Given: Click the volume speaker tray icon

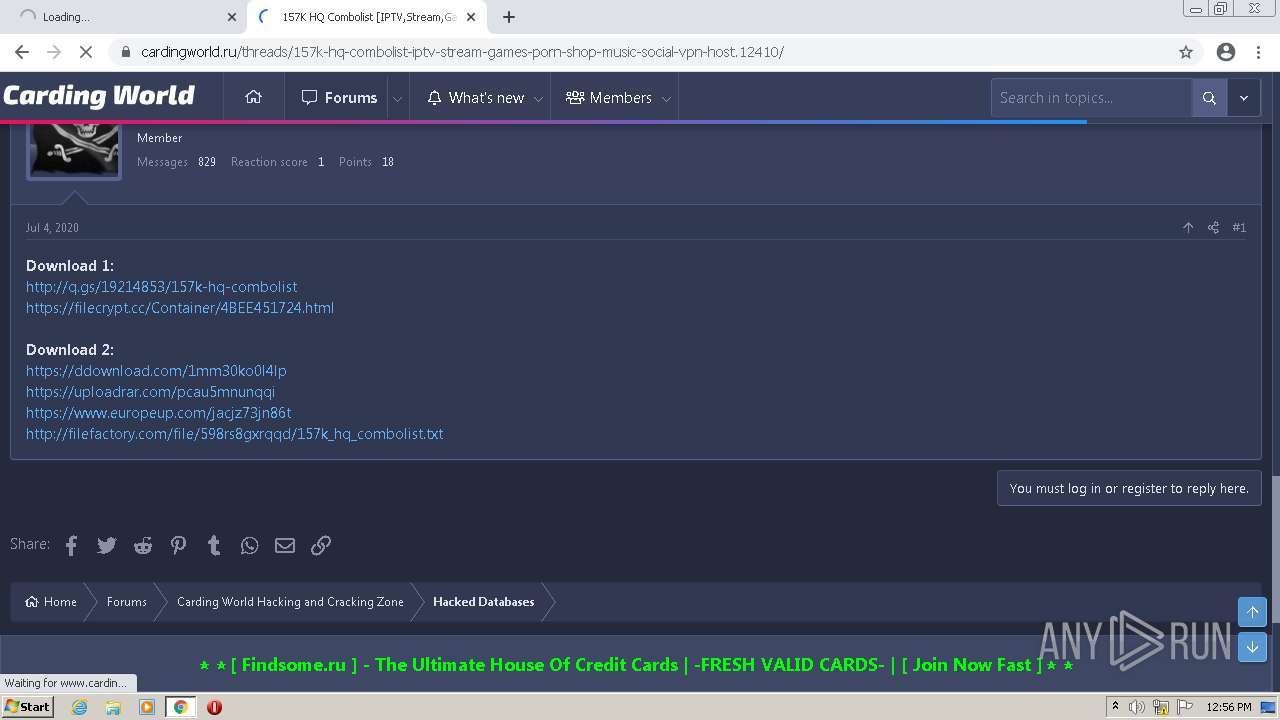Looking at the screenshot, I should pos(1137,707).
